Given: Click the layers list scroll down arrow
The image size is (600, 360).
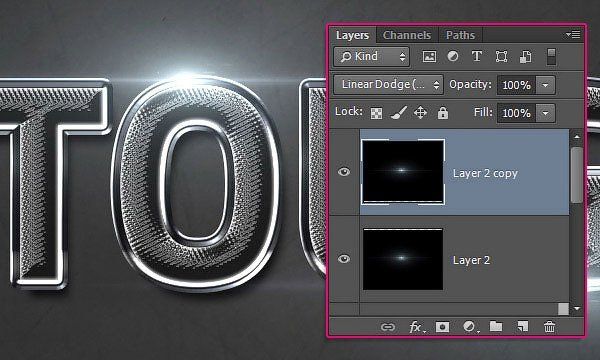Looking at the screenshot, I should pos(577,308).
